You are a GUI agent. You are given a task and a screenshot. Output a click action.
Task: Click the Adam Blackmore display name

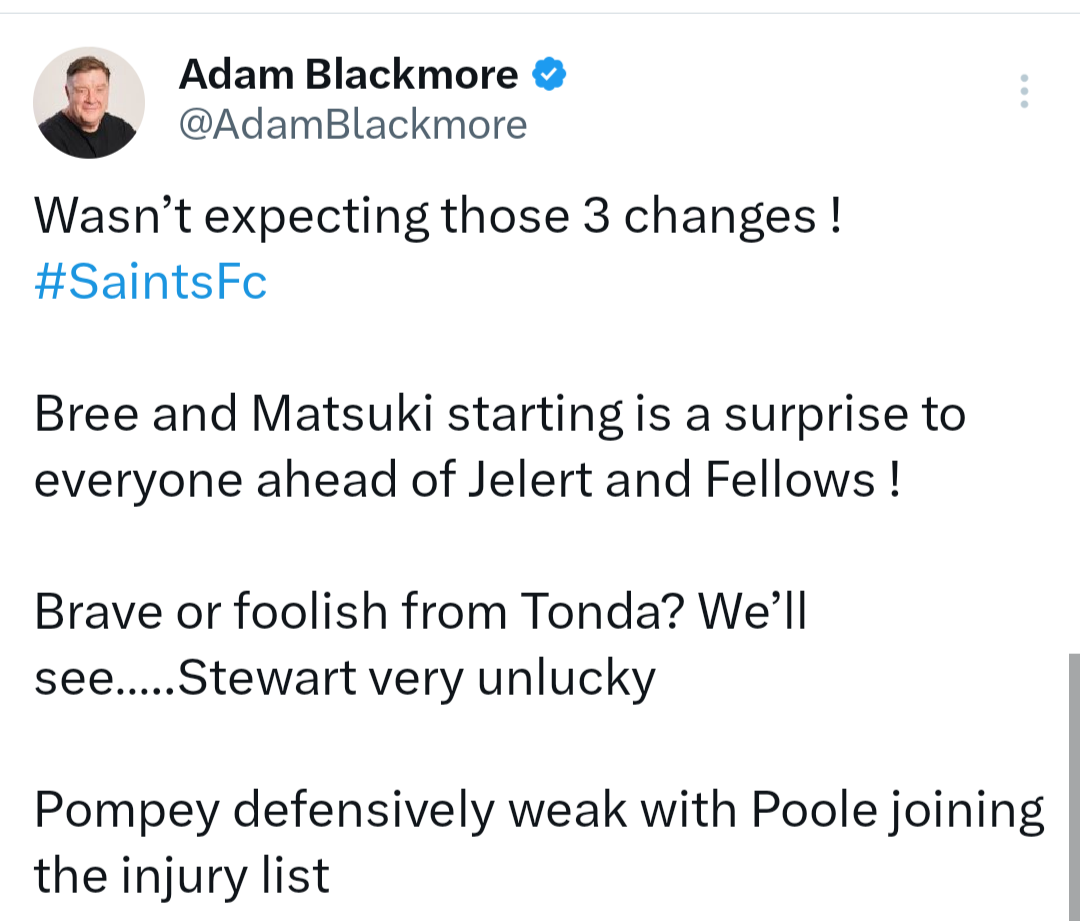(348, 75)
